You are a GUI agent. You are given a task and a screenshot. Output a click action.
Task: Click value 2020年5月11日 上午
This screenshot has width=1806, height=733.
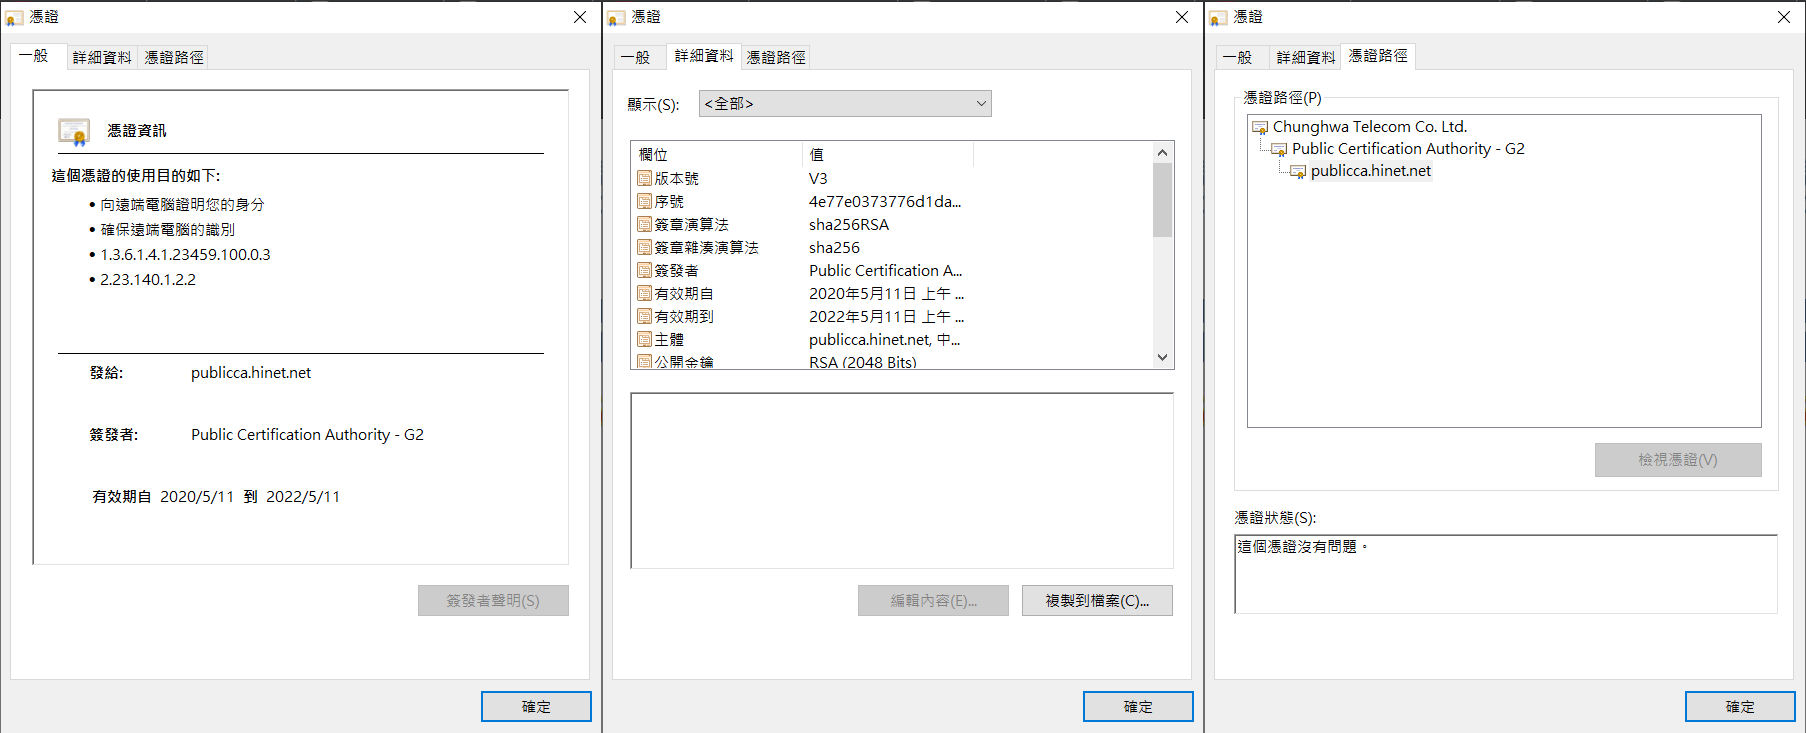click(x=887, y=293)
